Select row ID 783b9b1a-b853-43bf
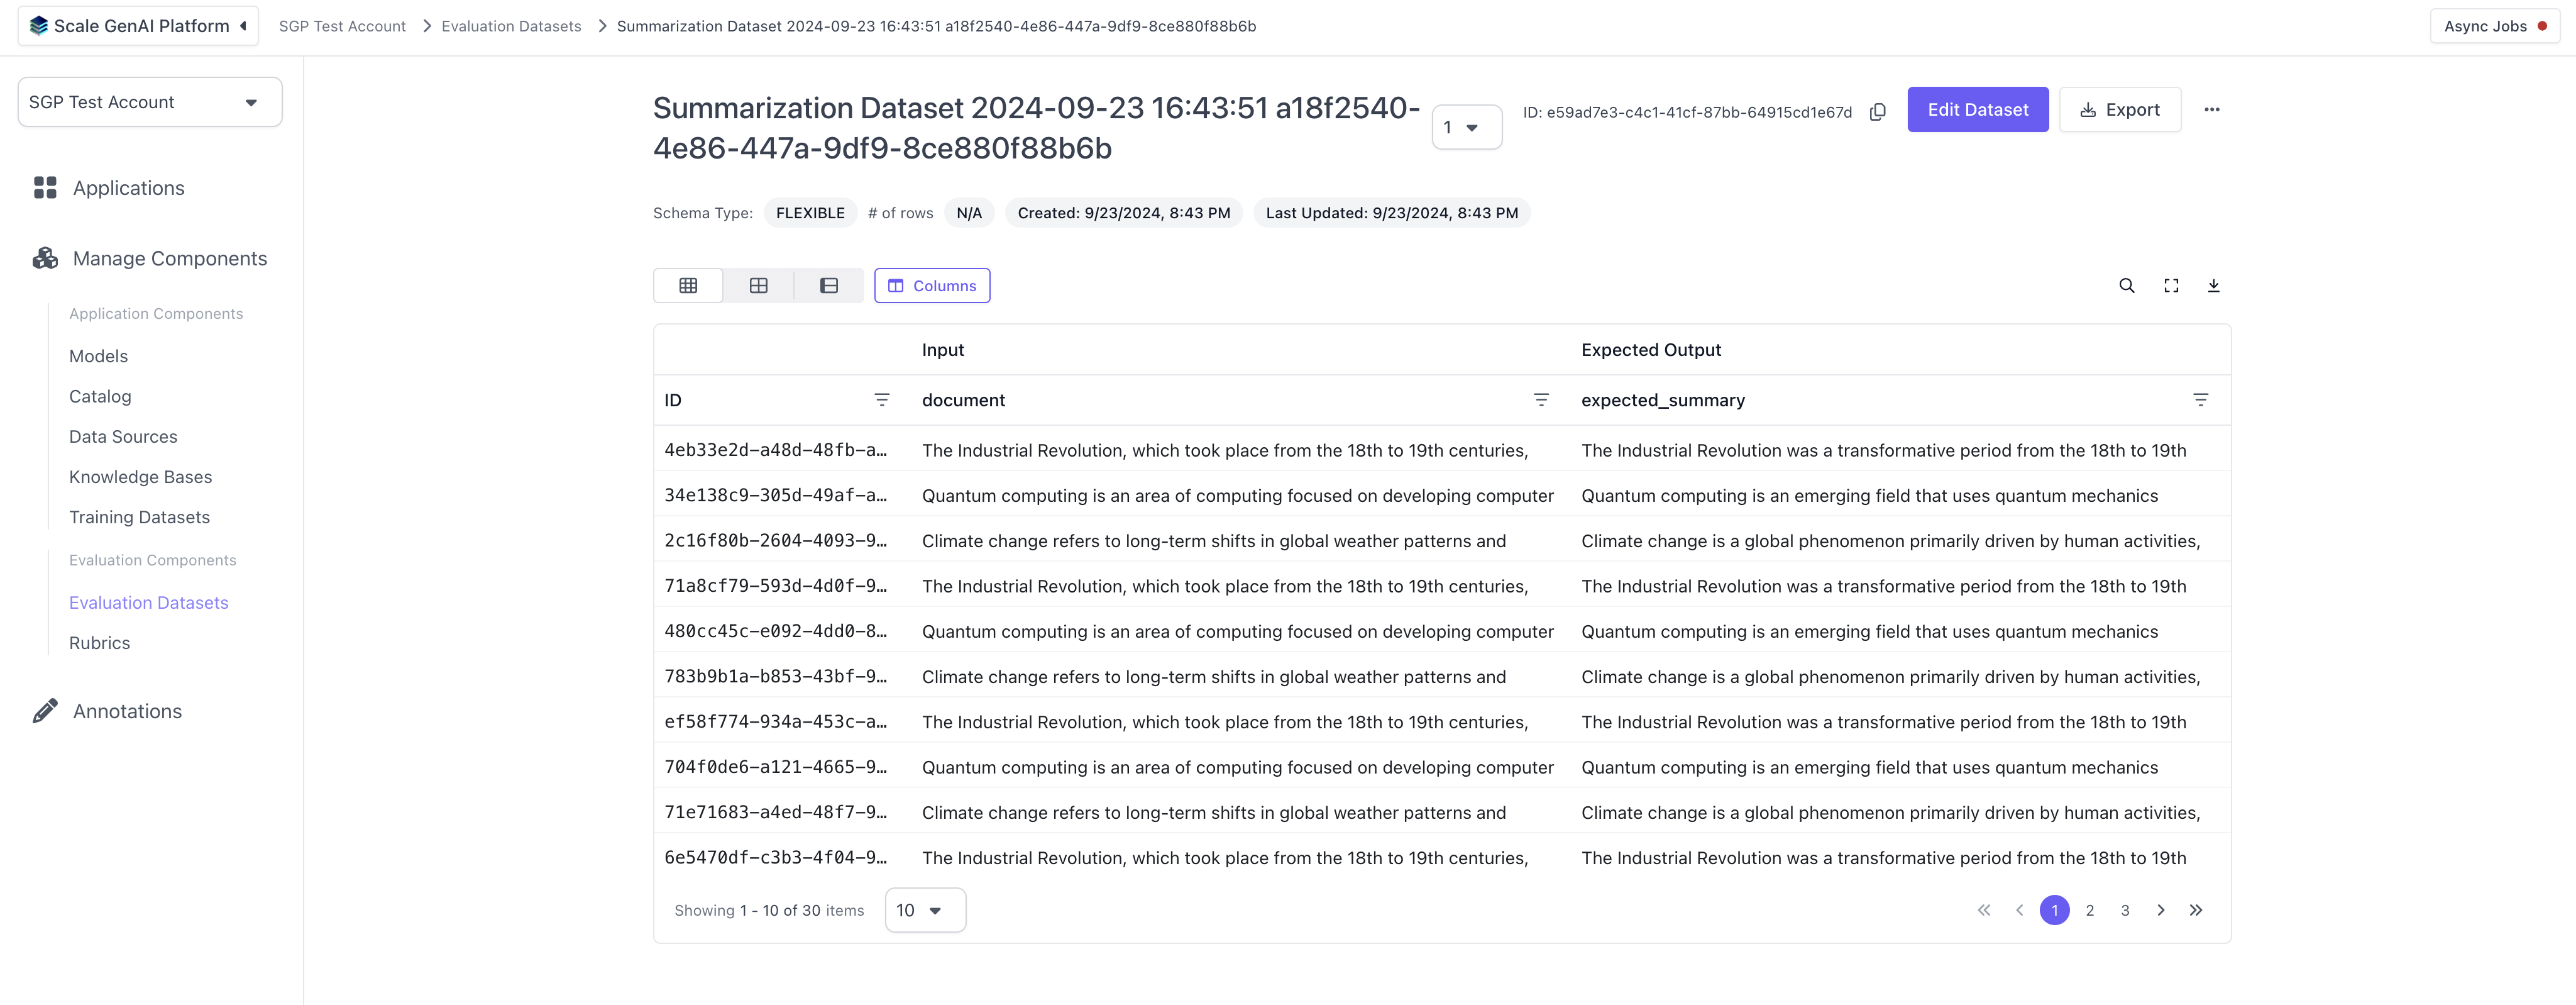Viewport: 2576px width, 1005px height. tap(775, 677)
